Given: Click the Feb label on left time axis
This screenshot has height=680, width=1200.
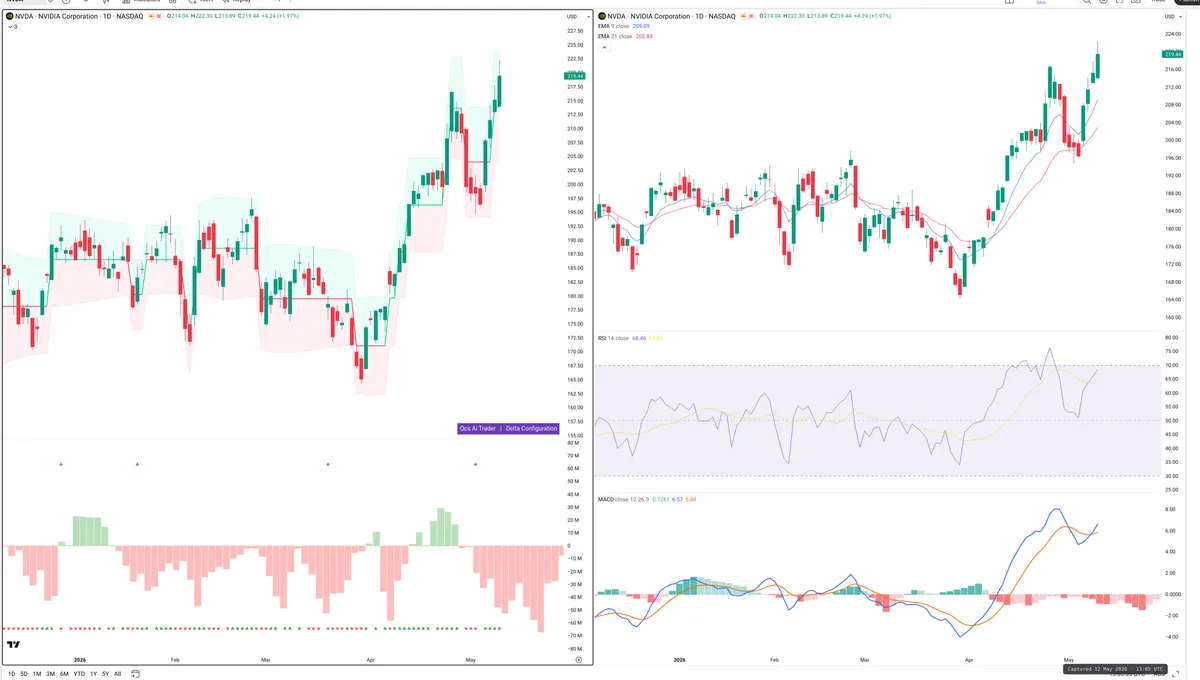Looking at the screenshot, I should (175, 660).
